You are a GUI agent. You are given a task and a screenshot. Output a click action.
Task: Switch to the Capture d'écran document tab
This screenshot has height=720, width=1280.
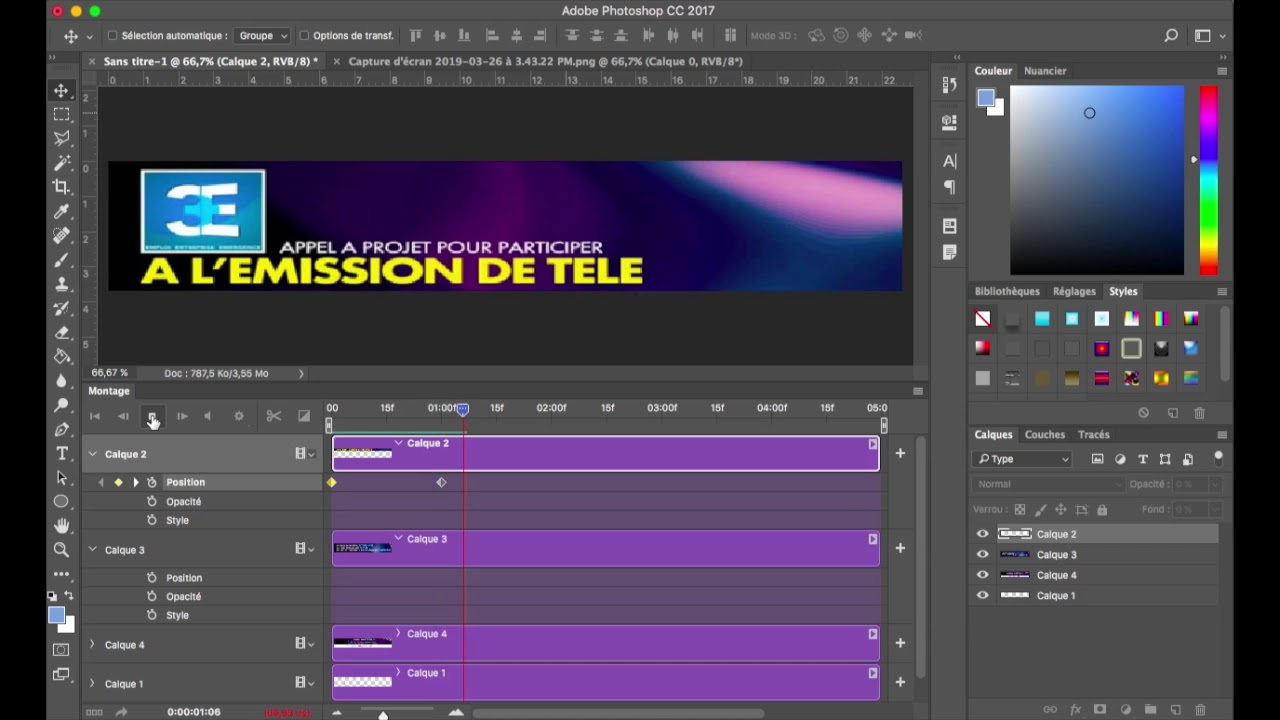click(546, 61)
